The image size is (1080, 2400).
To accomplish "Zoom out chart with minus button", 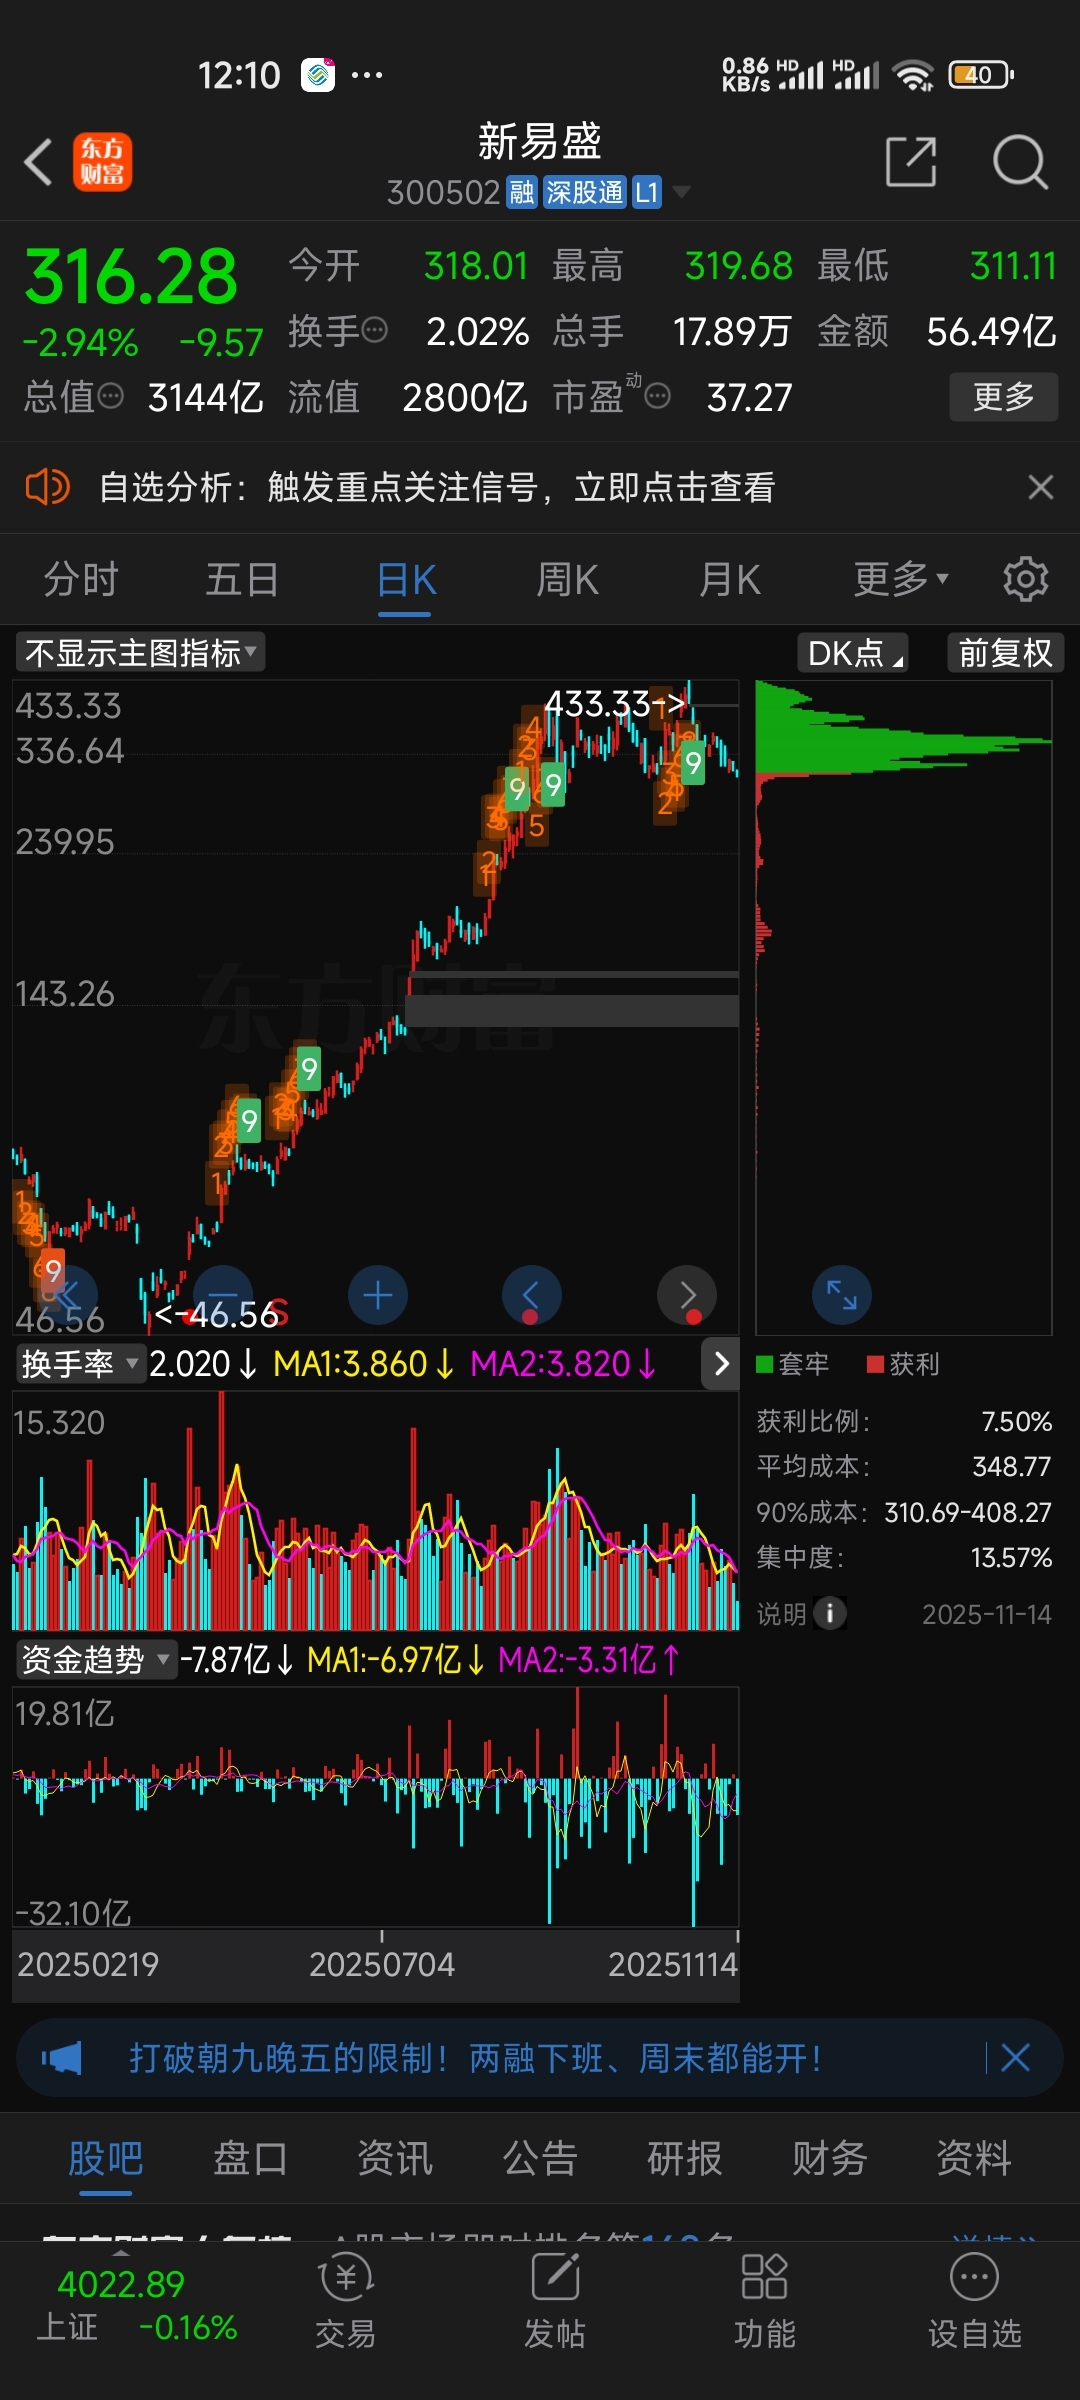I will 223,1296.
